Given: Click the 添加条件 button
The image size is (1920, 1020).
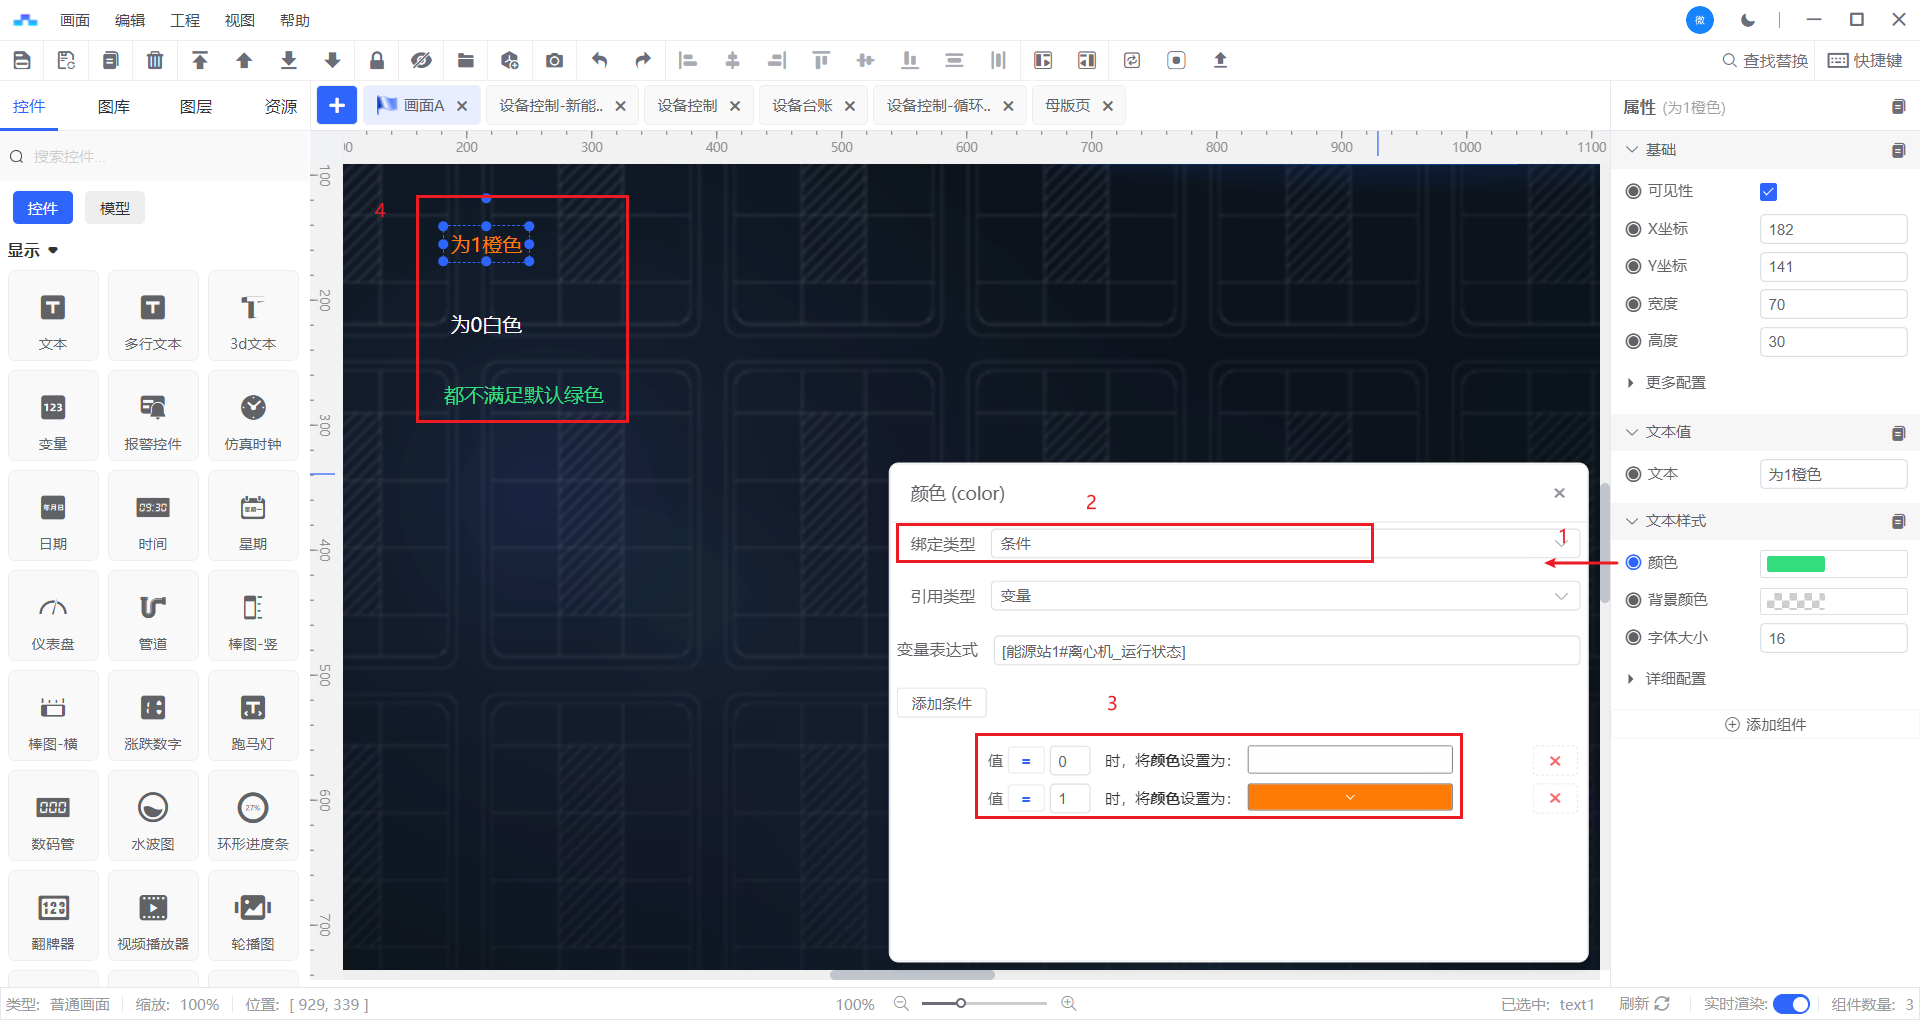Looking at the screenshot, I should (941, 704).
